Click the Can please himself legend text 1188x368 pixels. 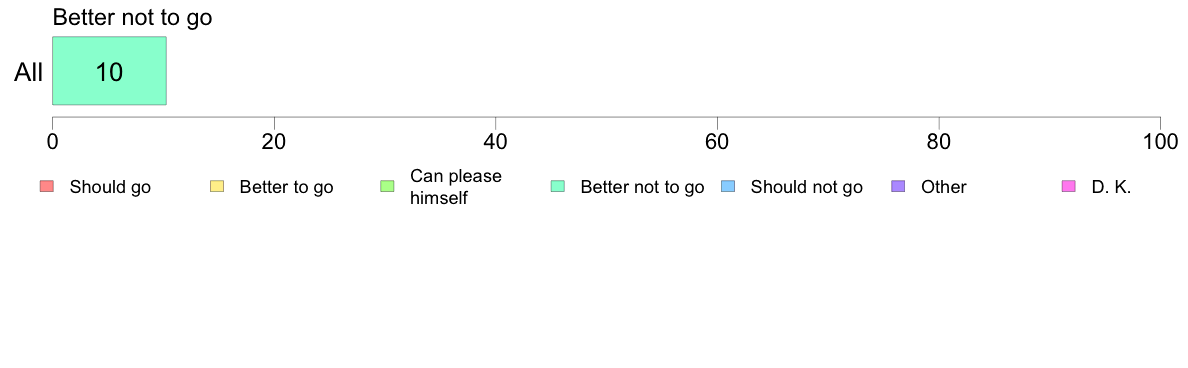point(455,187)
